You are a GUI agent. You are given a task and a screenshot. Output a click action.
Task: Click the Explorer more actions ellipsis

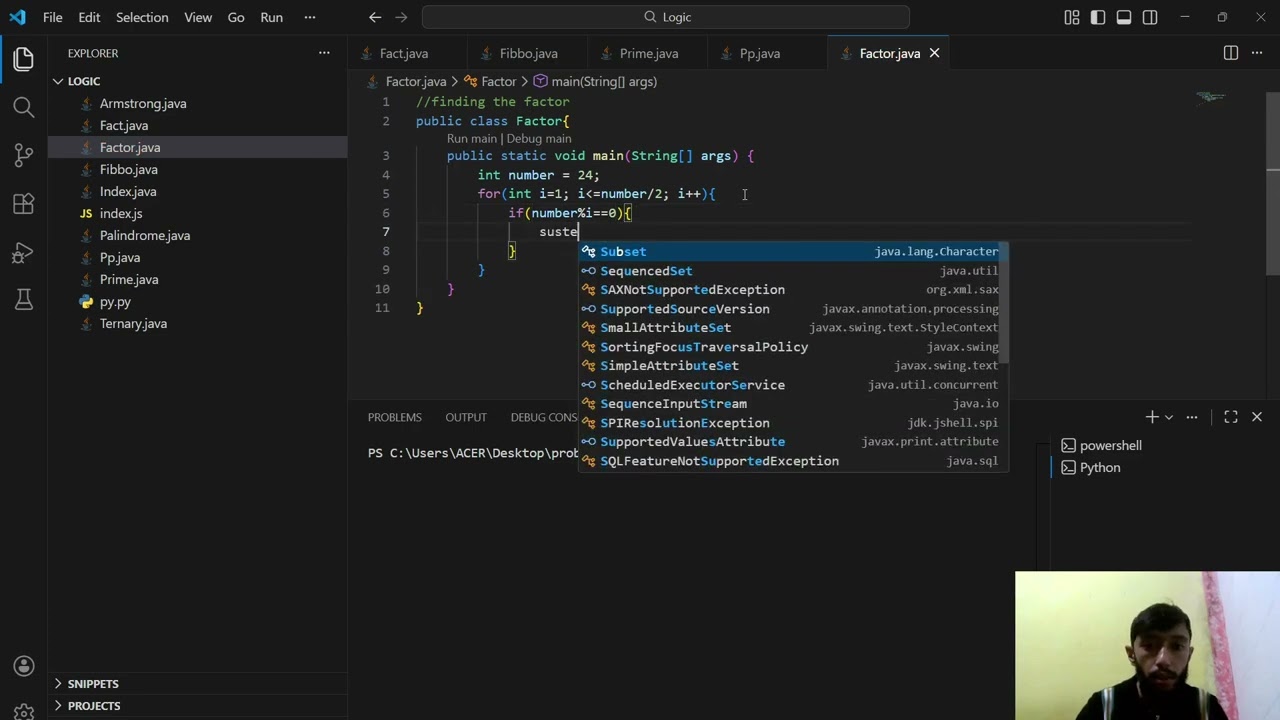point(324,53)
